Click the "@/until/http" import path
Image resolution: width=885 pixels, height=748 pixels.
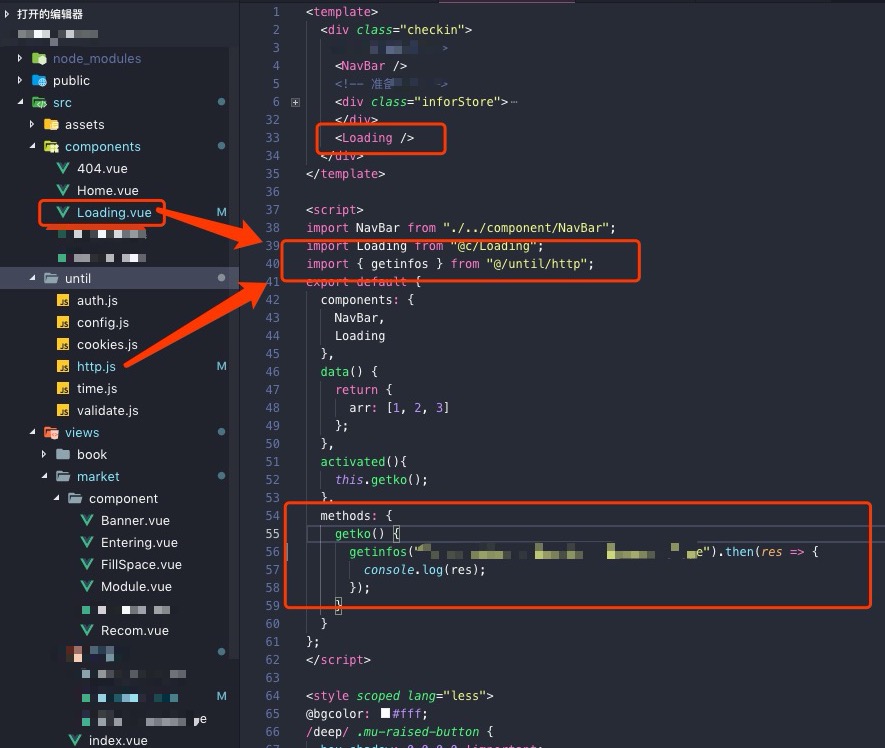coord(537,264)
